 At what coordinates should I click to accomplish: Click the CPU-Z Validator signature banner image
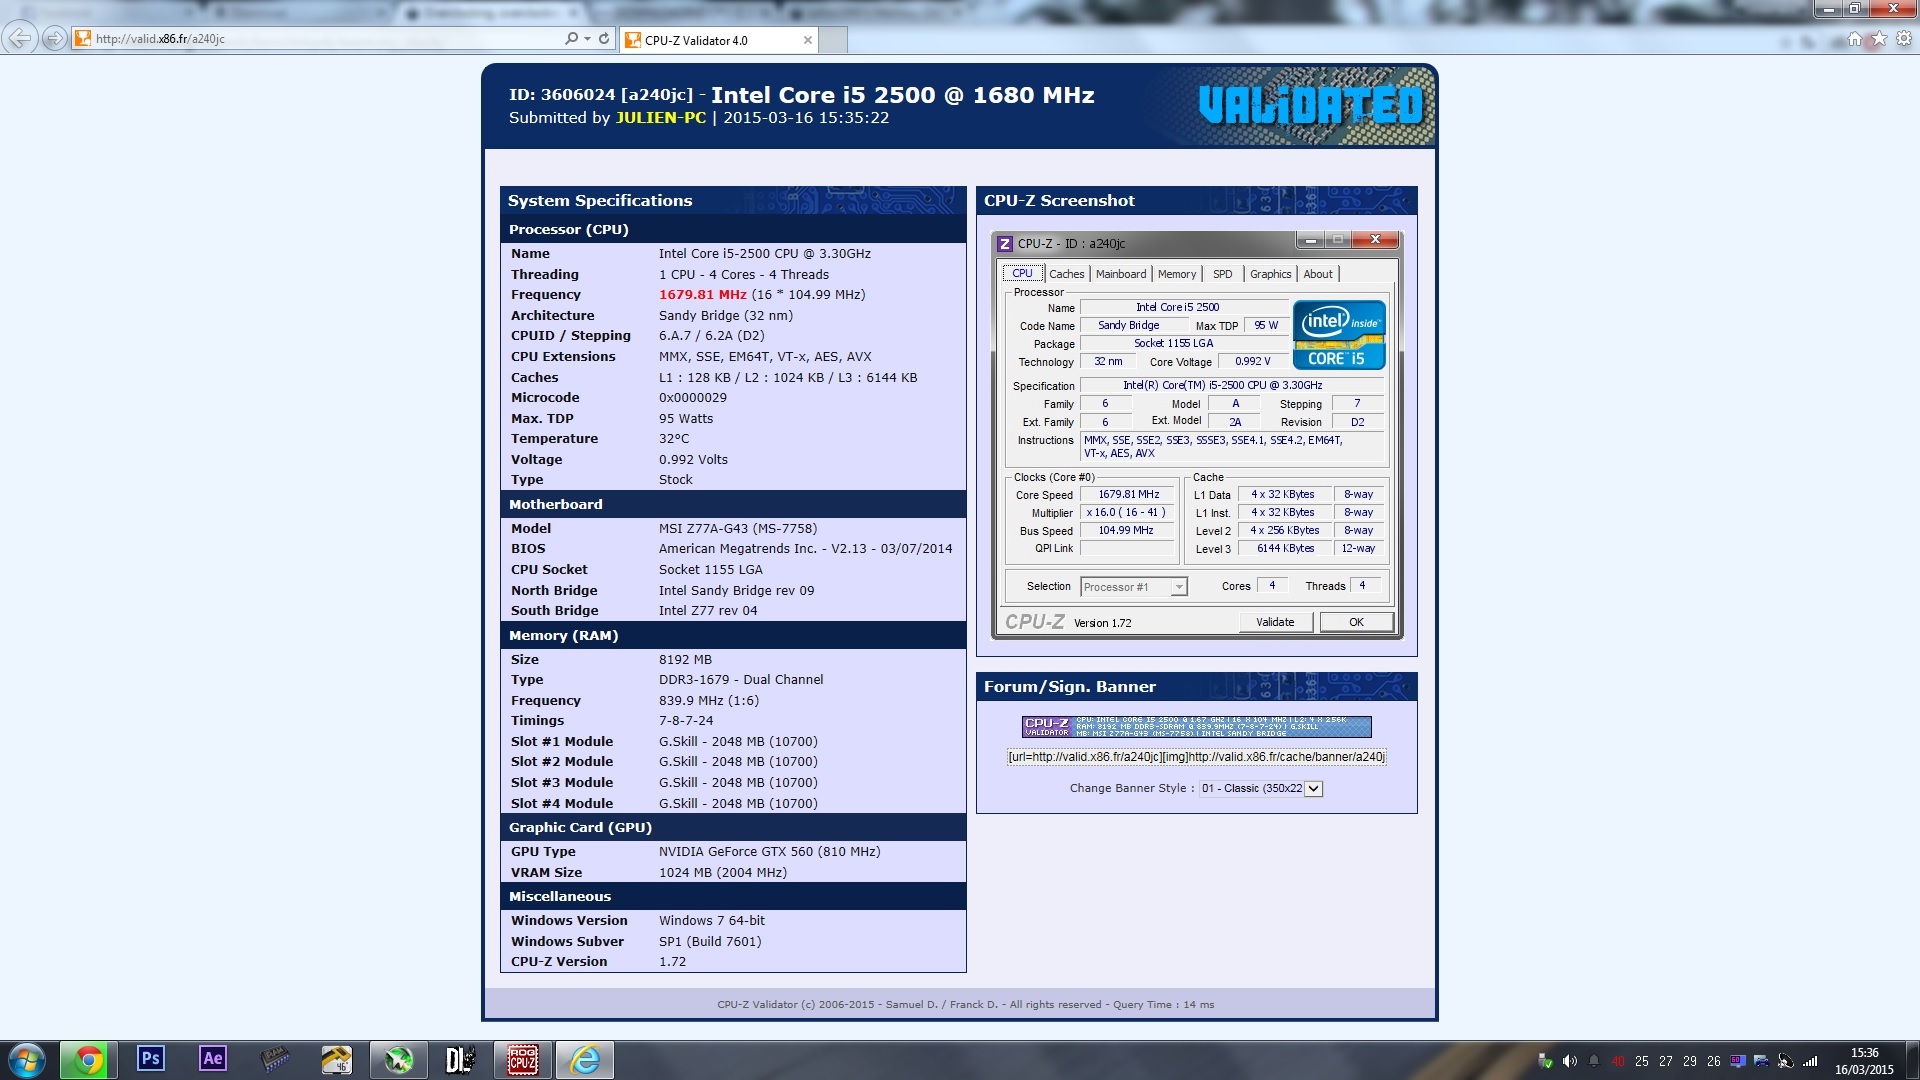[x=1196, y=726]
